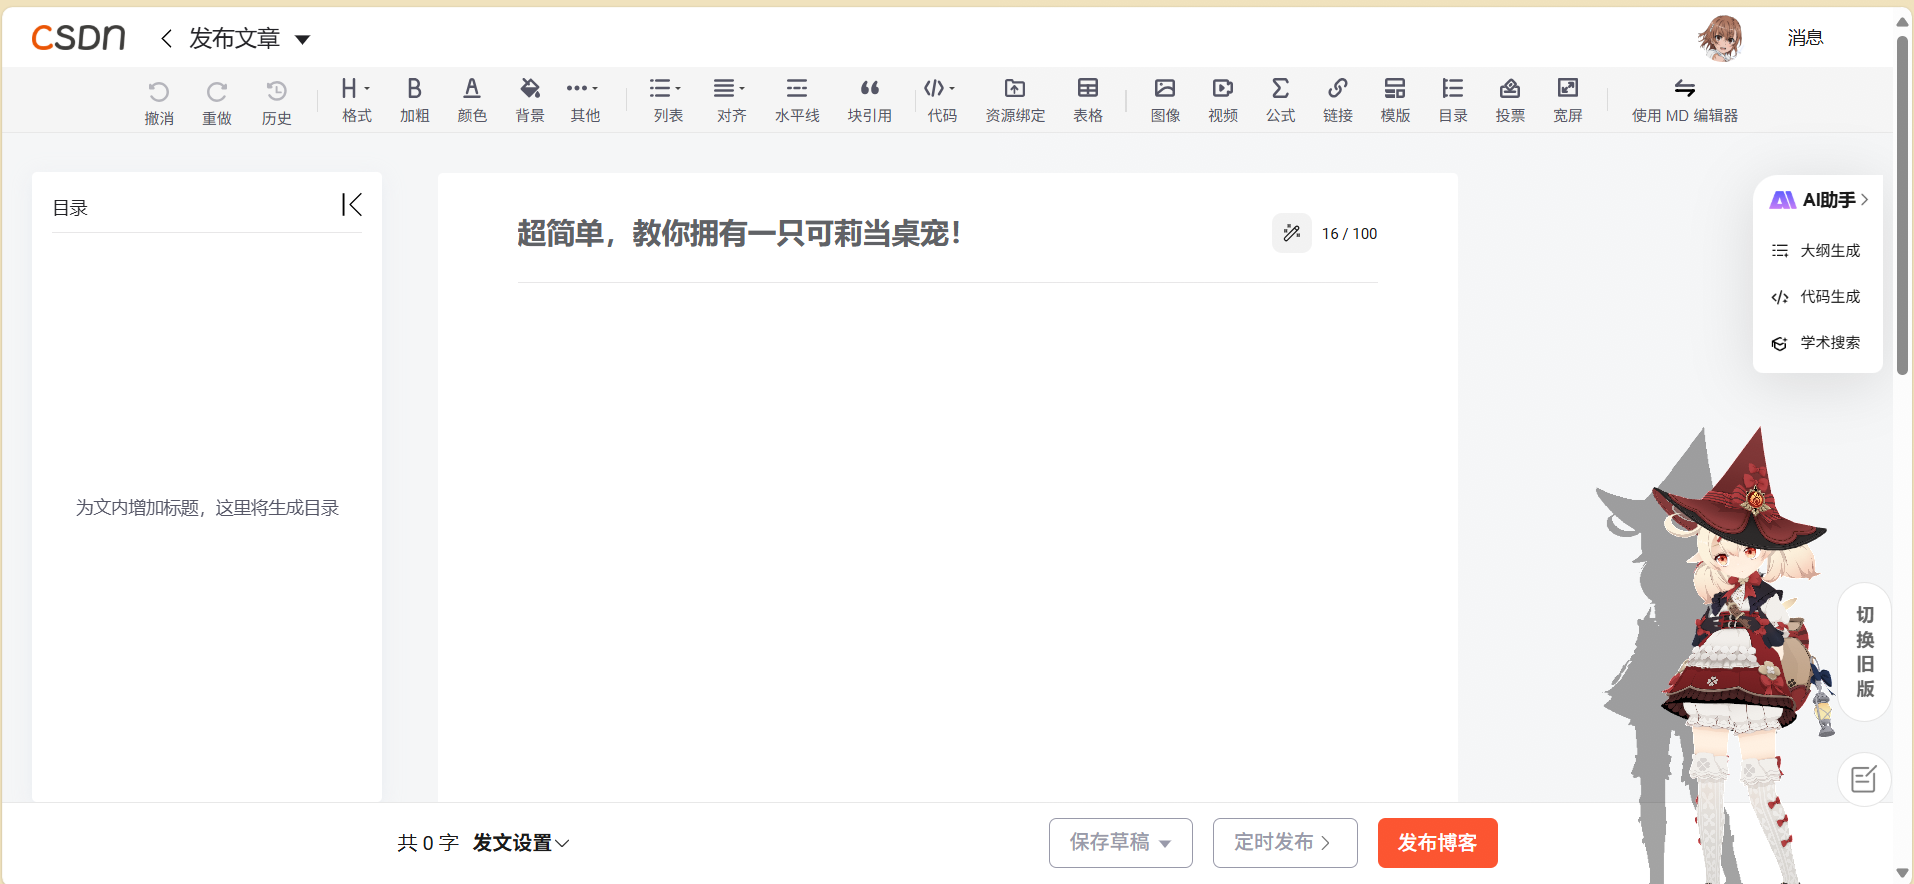1914x884 pixels.
Task: Click the redo (重做) icon
Action: coord(217,92)
